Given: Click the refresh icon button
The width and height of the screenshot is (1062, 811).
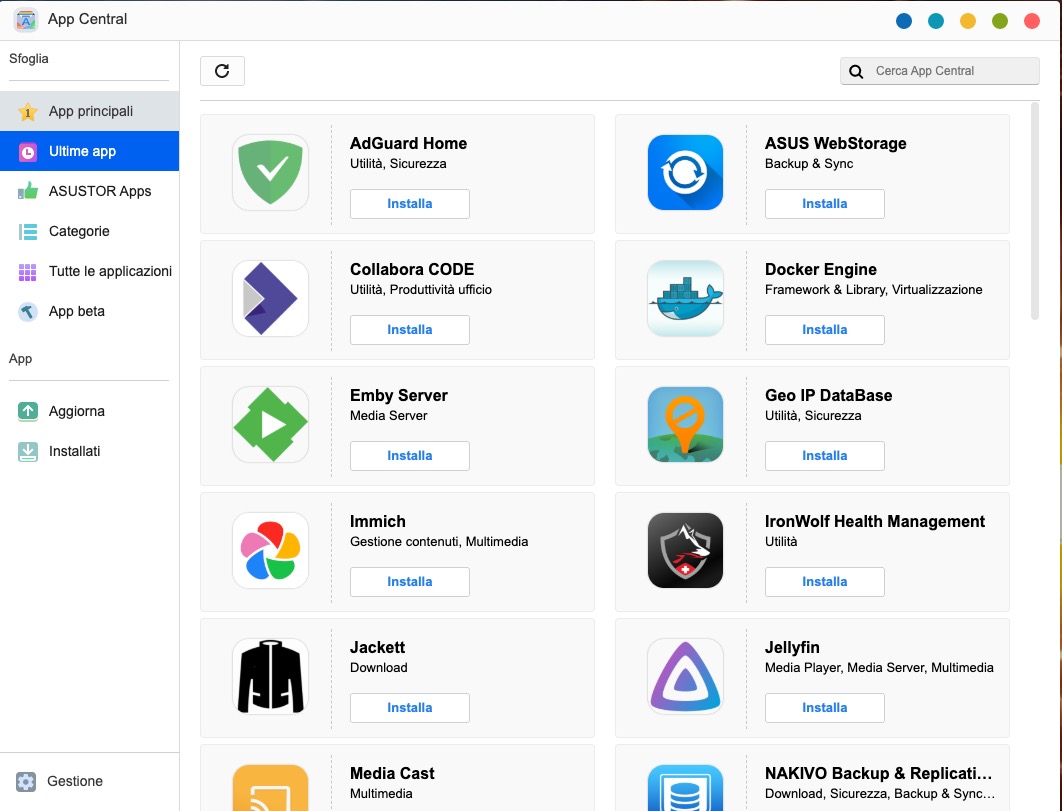Looking at the screenshot, I should tap(222, 71).
